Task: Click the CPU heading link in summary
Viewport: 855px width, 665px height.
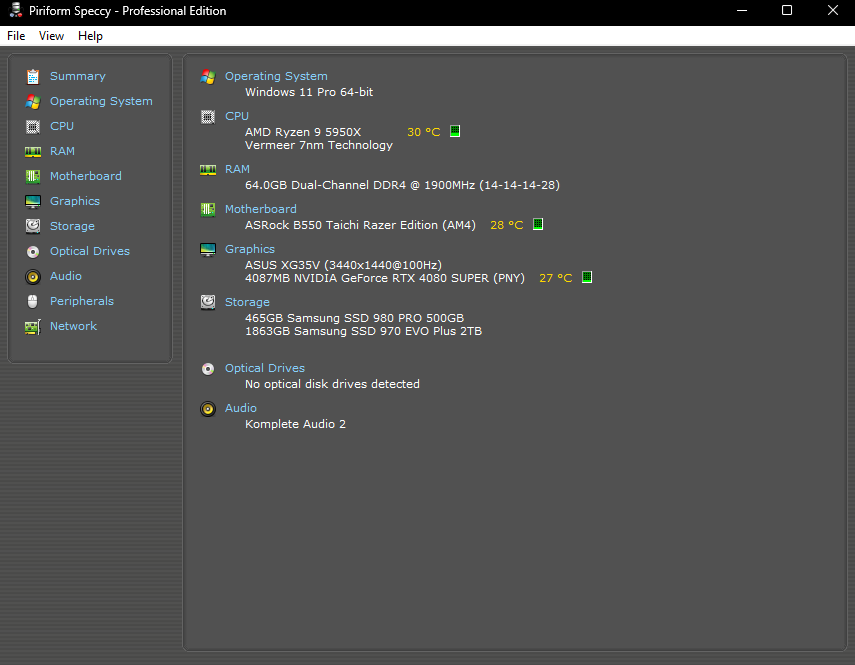Action: pos(237,116)
